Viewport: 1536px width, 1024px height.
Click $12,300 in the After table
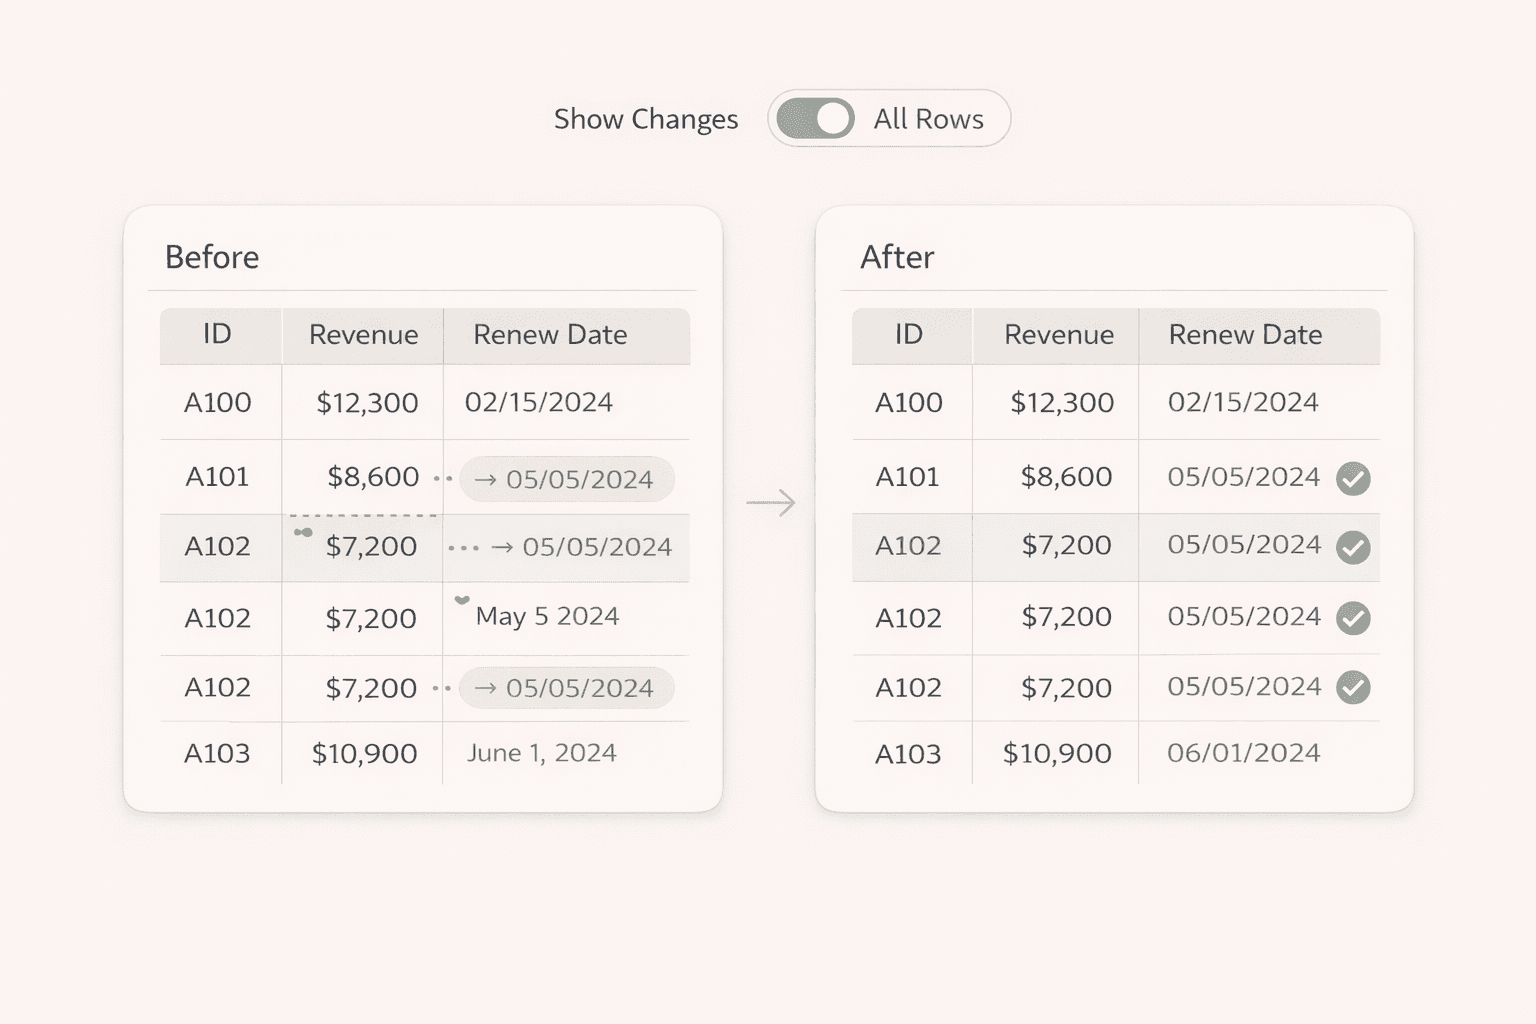(1062, 403)
